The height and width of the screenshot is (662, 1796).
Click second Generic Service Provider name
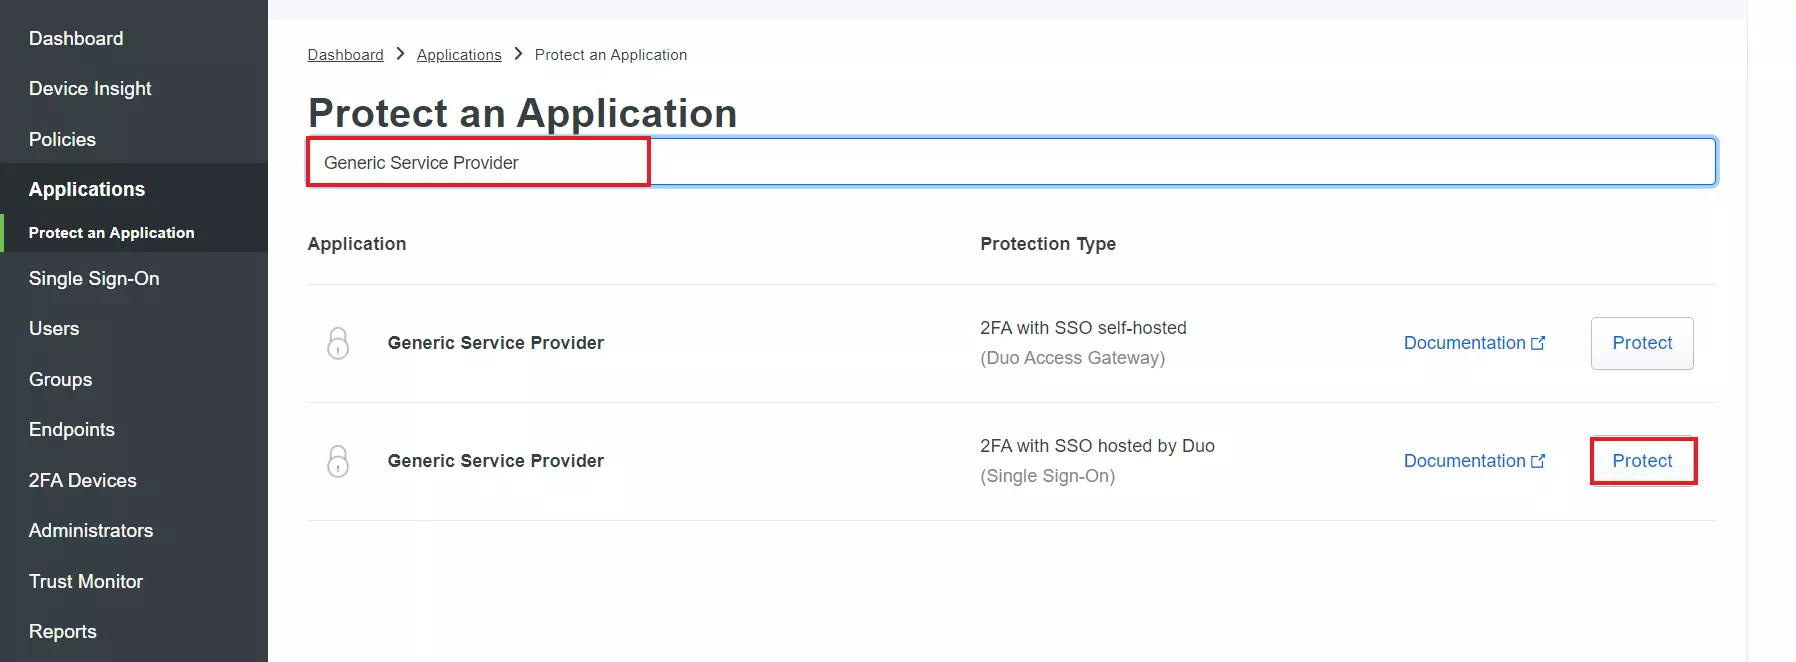pyautogui.click(x=496, y=461)
